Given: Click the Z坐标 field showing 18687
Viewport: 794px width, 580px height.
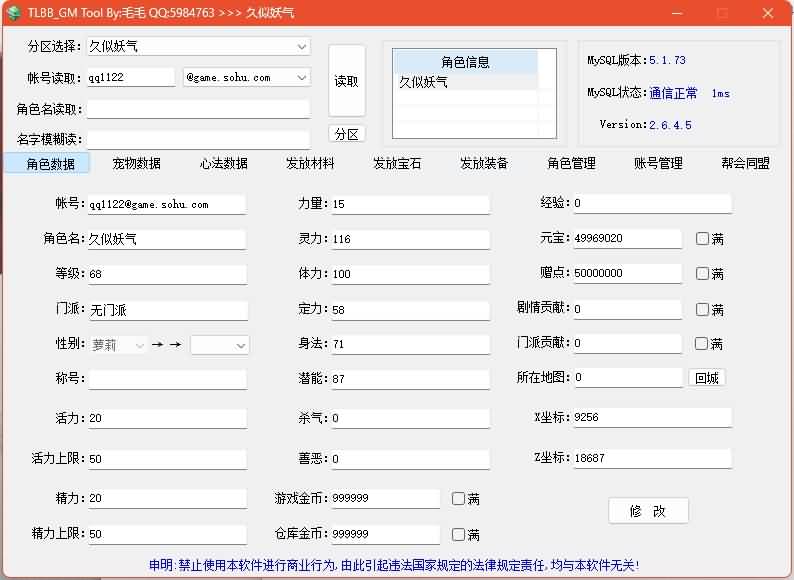Looking at the screenshot, I should click(652, 458).
